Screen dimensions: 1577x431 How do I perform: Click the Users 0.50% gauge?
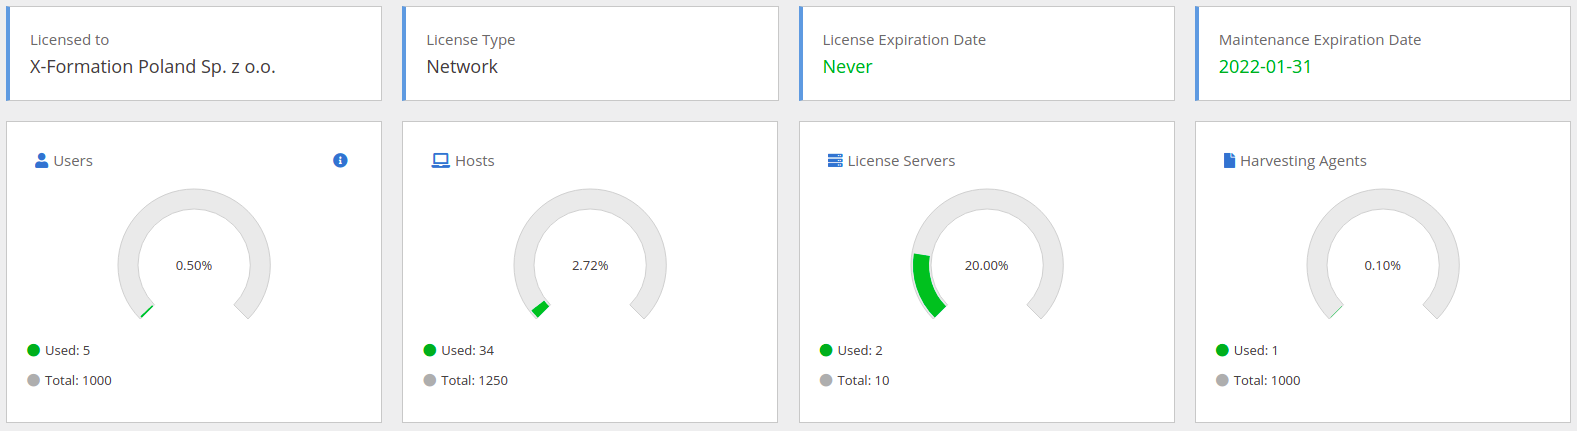pyautogui.click(x=194, y=255)
